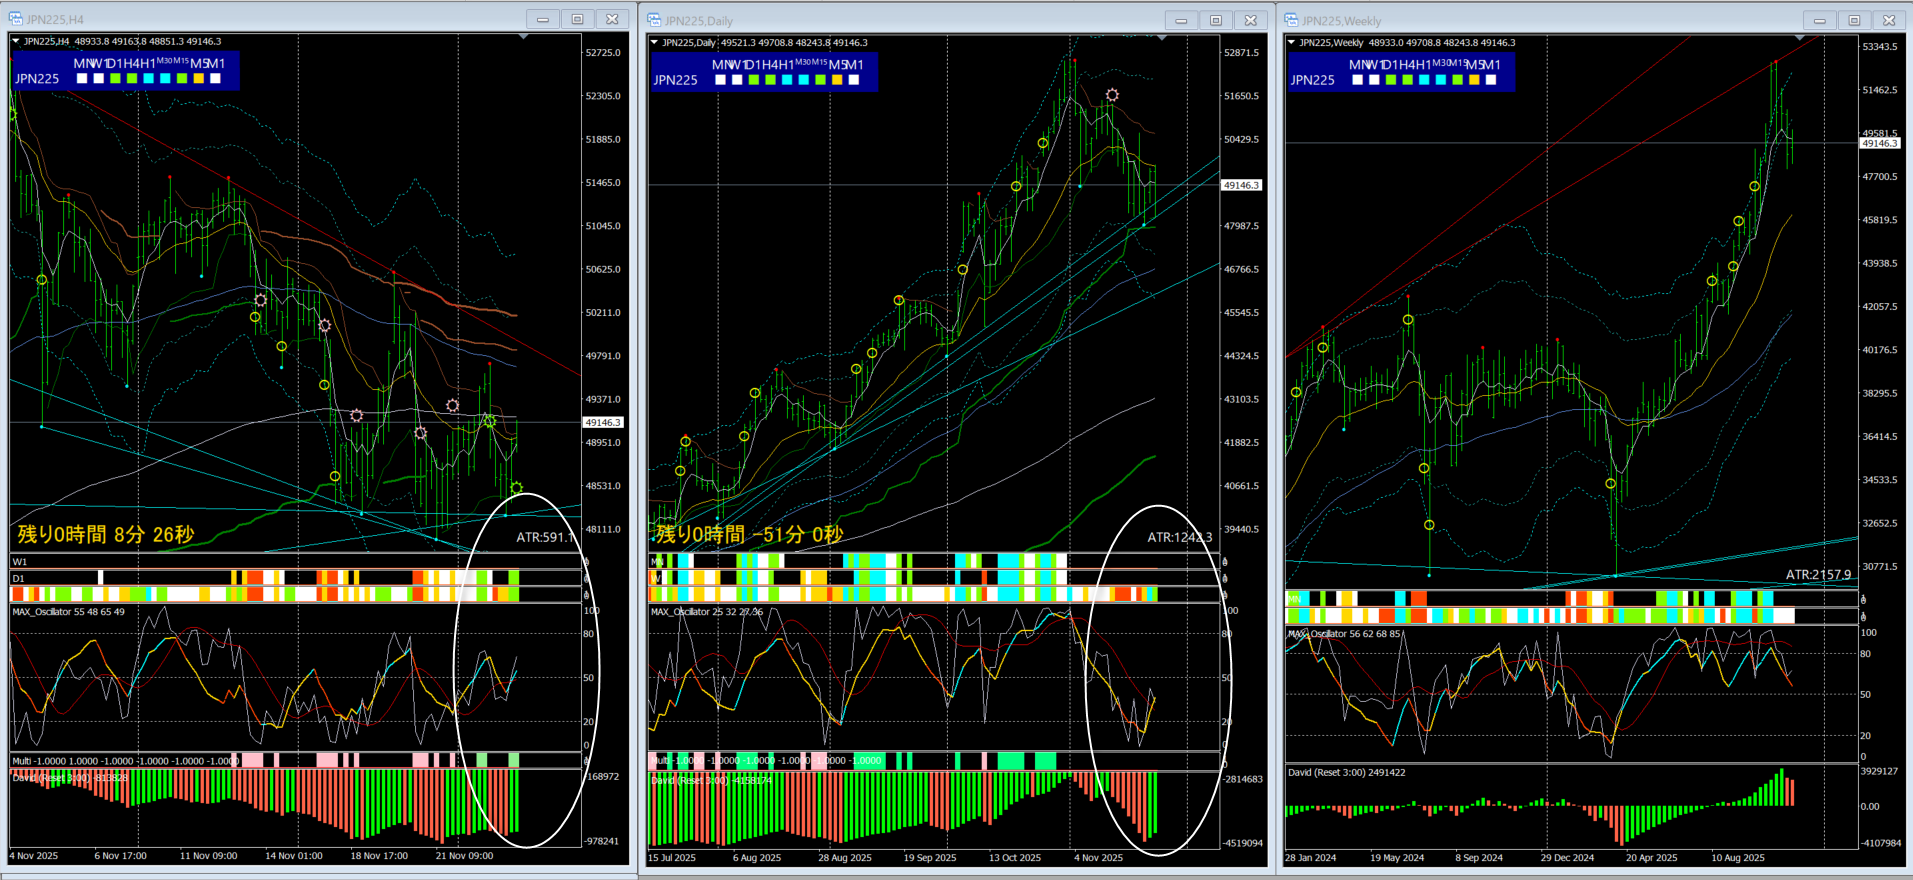Minimize the JPN225,Daily chart window
Viewport: 1913px width, 880px height.
[x=1180, y=20]
